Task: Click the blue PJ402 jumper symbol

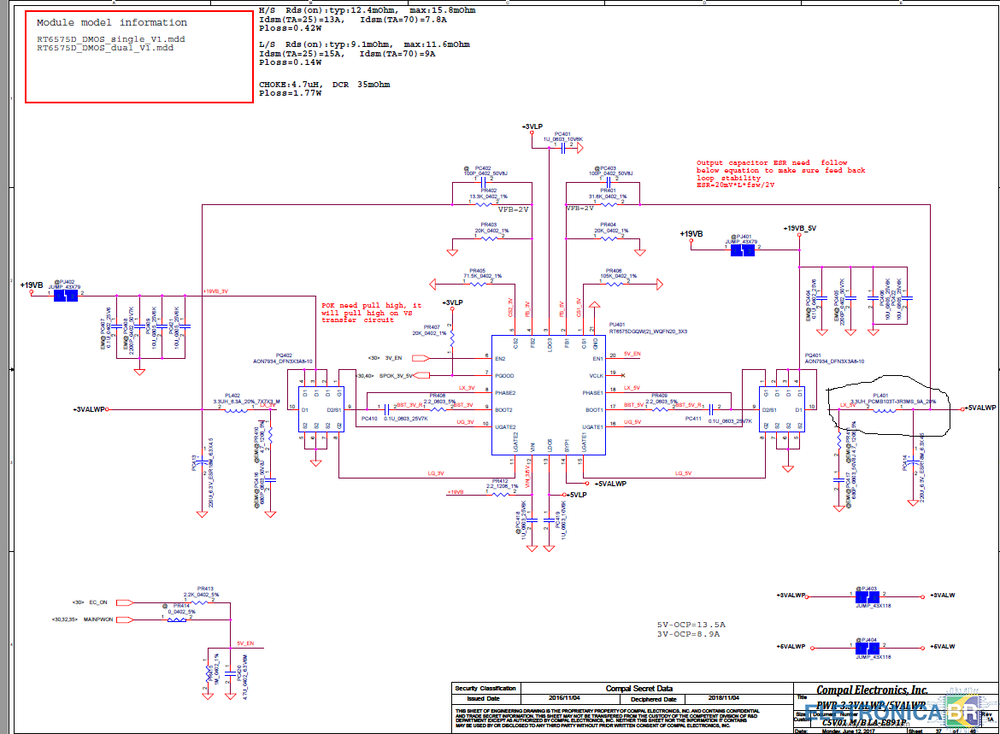Action: pos(65,295)
